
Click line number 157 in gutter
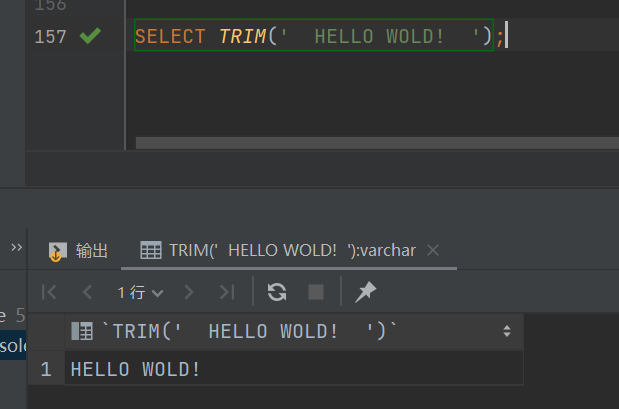[50, 37]
